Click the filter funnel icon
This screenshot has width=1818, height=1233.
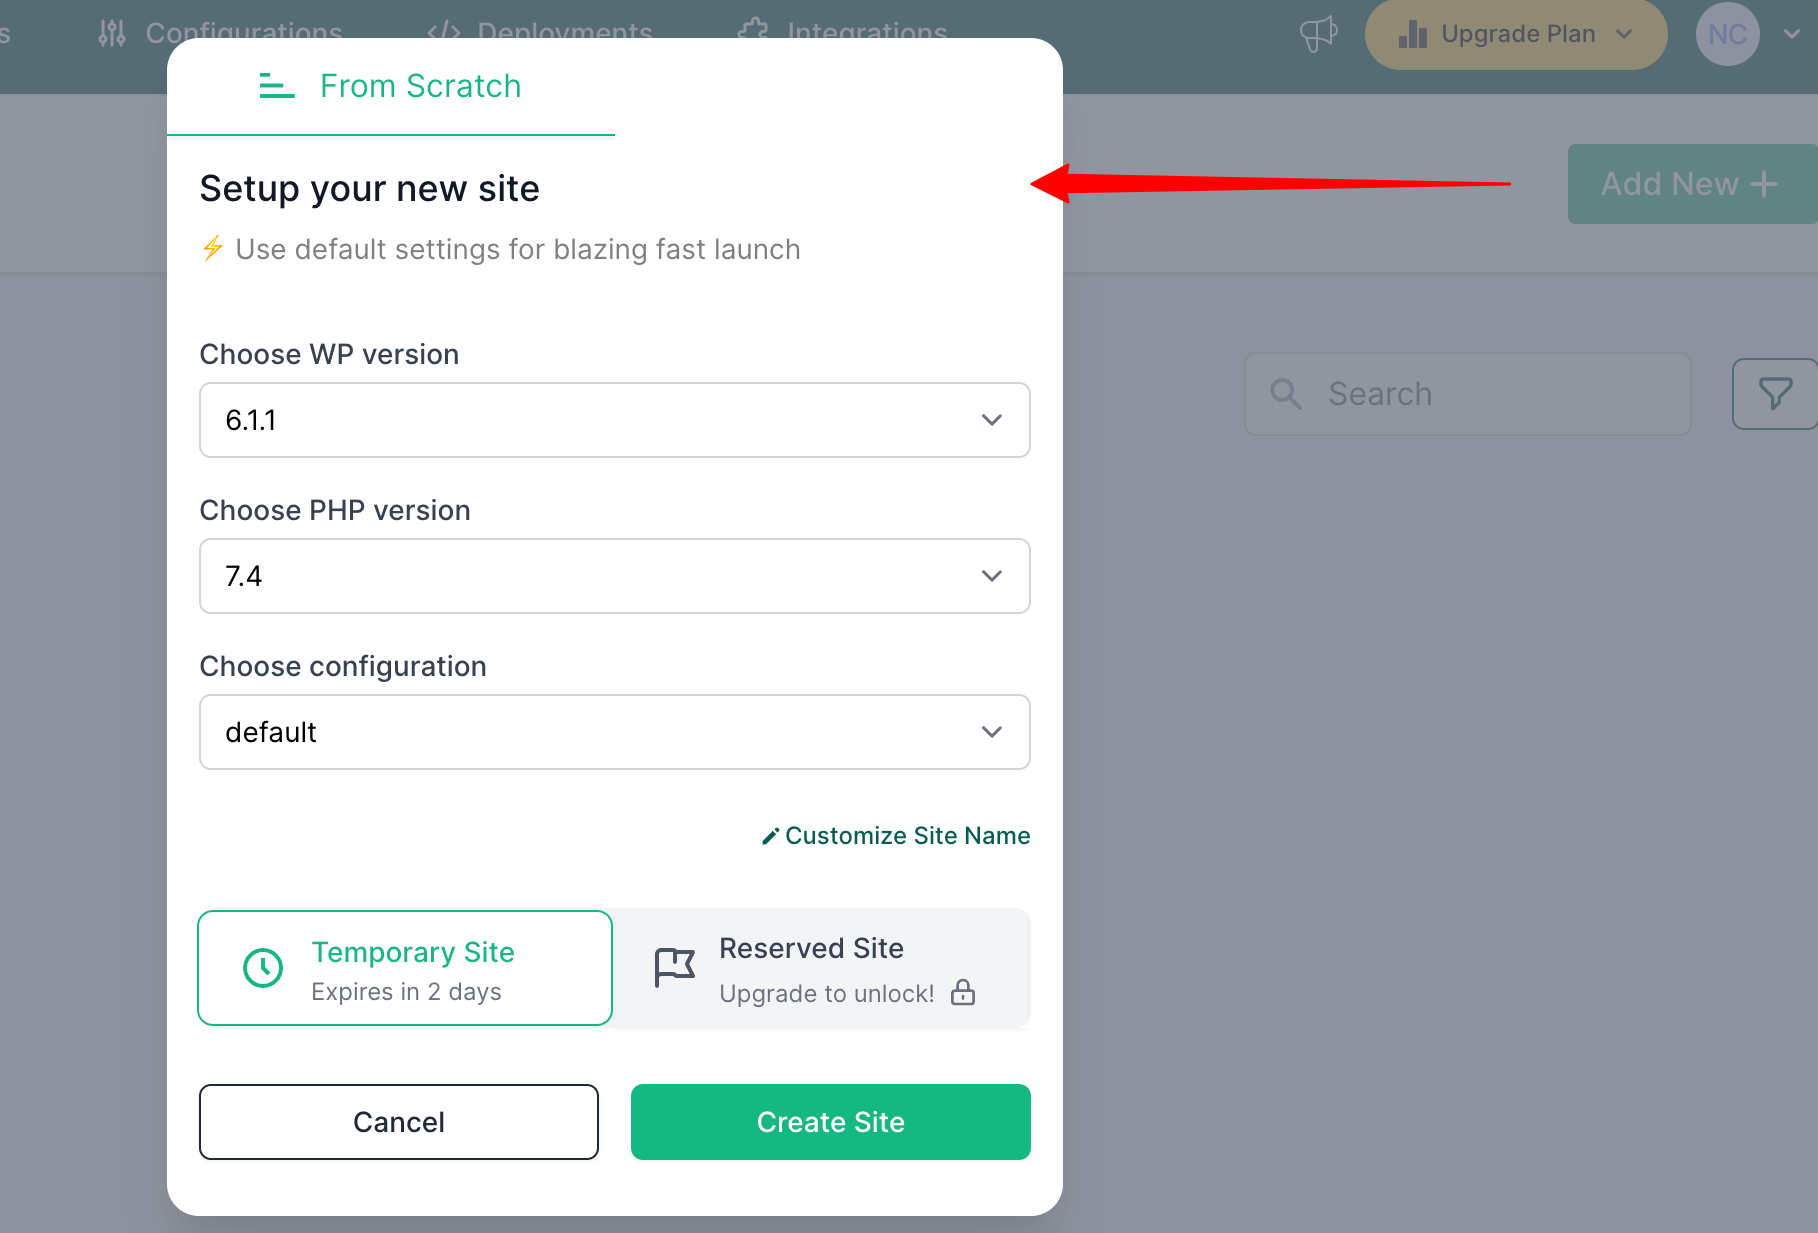tap(1775, 393)
